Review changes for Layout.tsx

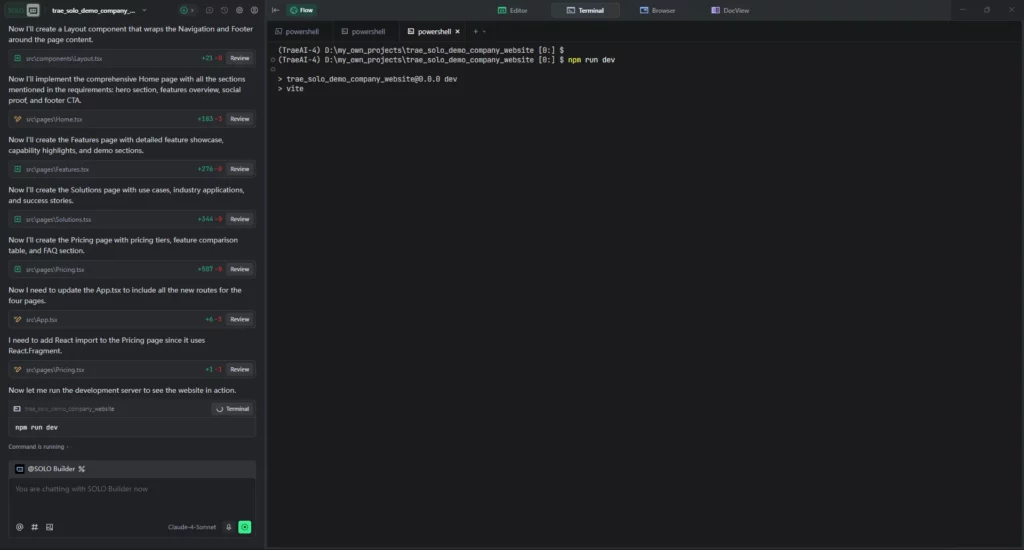[240, 58]
